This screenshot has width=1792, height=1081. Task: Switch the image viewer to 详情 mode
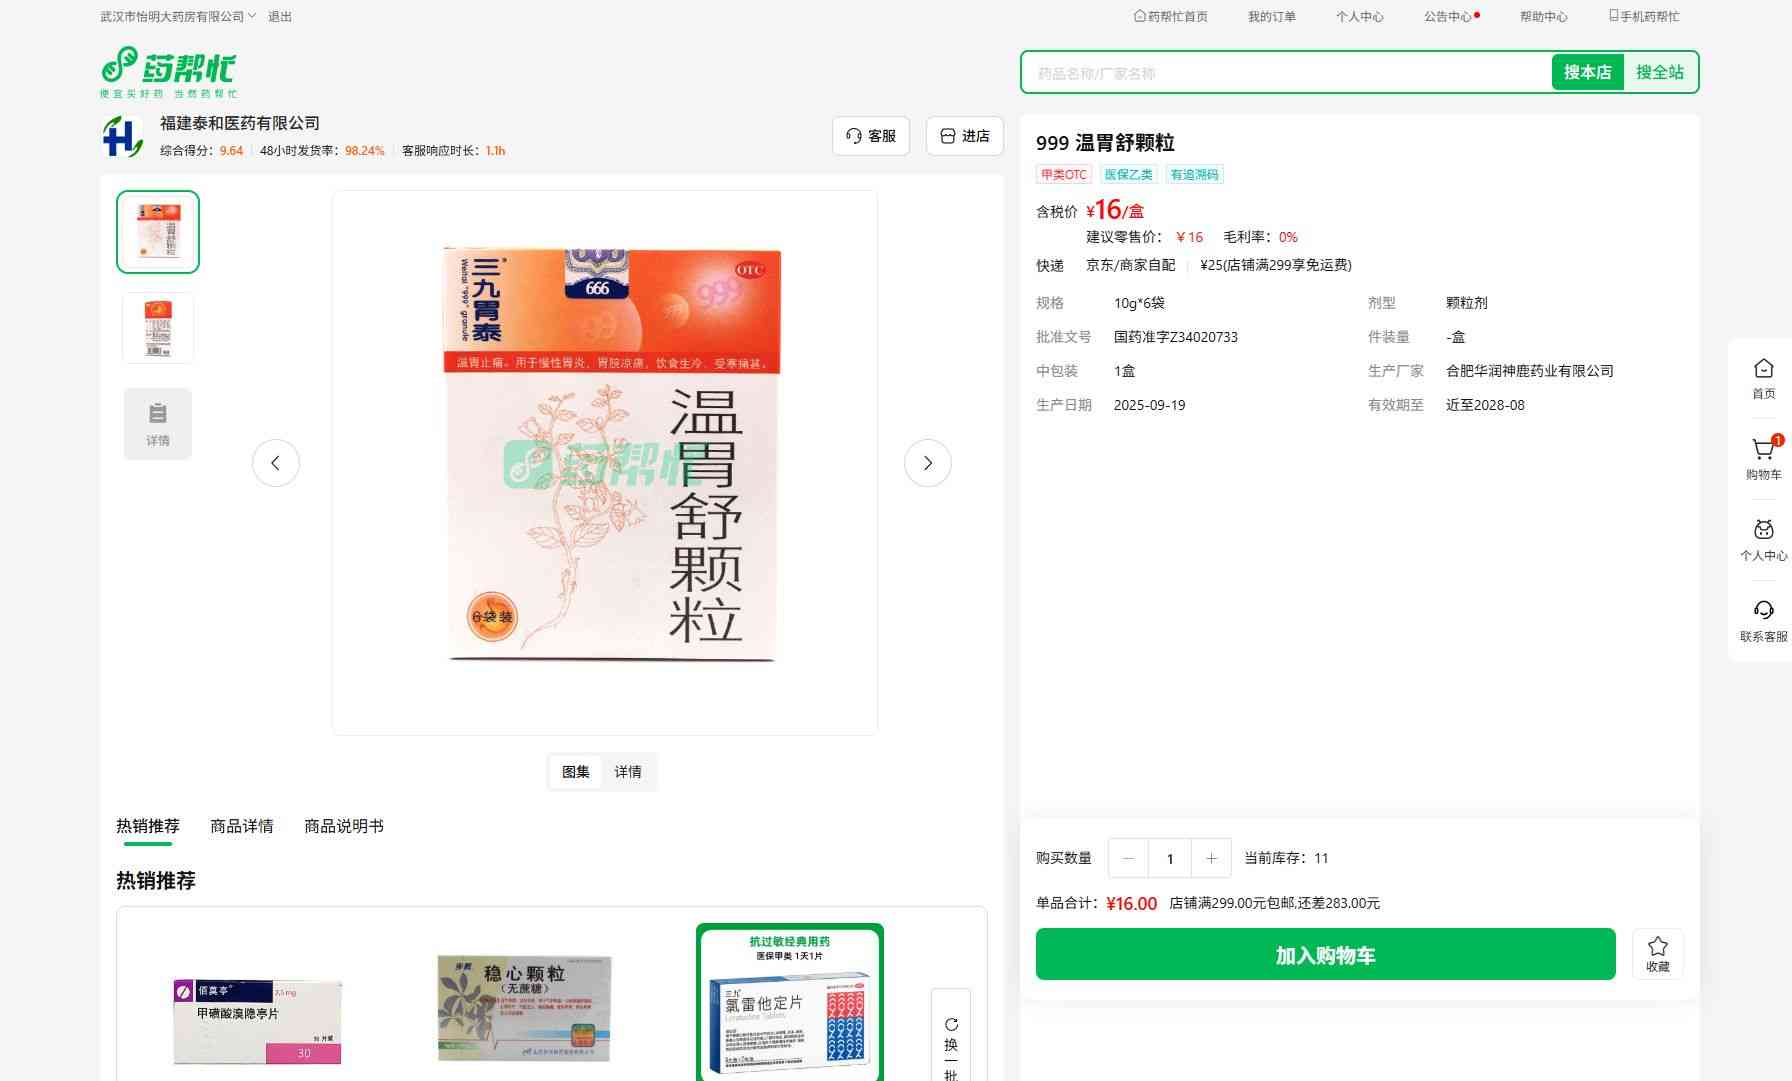click(628, 772)
